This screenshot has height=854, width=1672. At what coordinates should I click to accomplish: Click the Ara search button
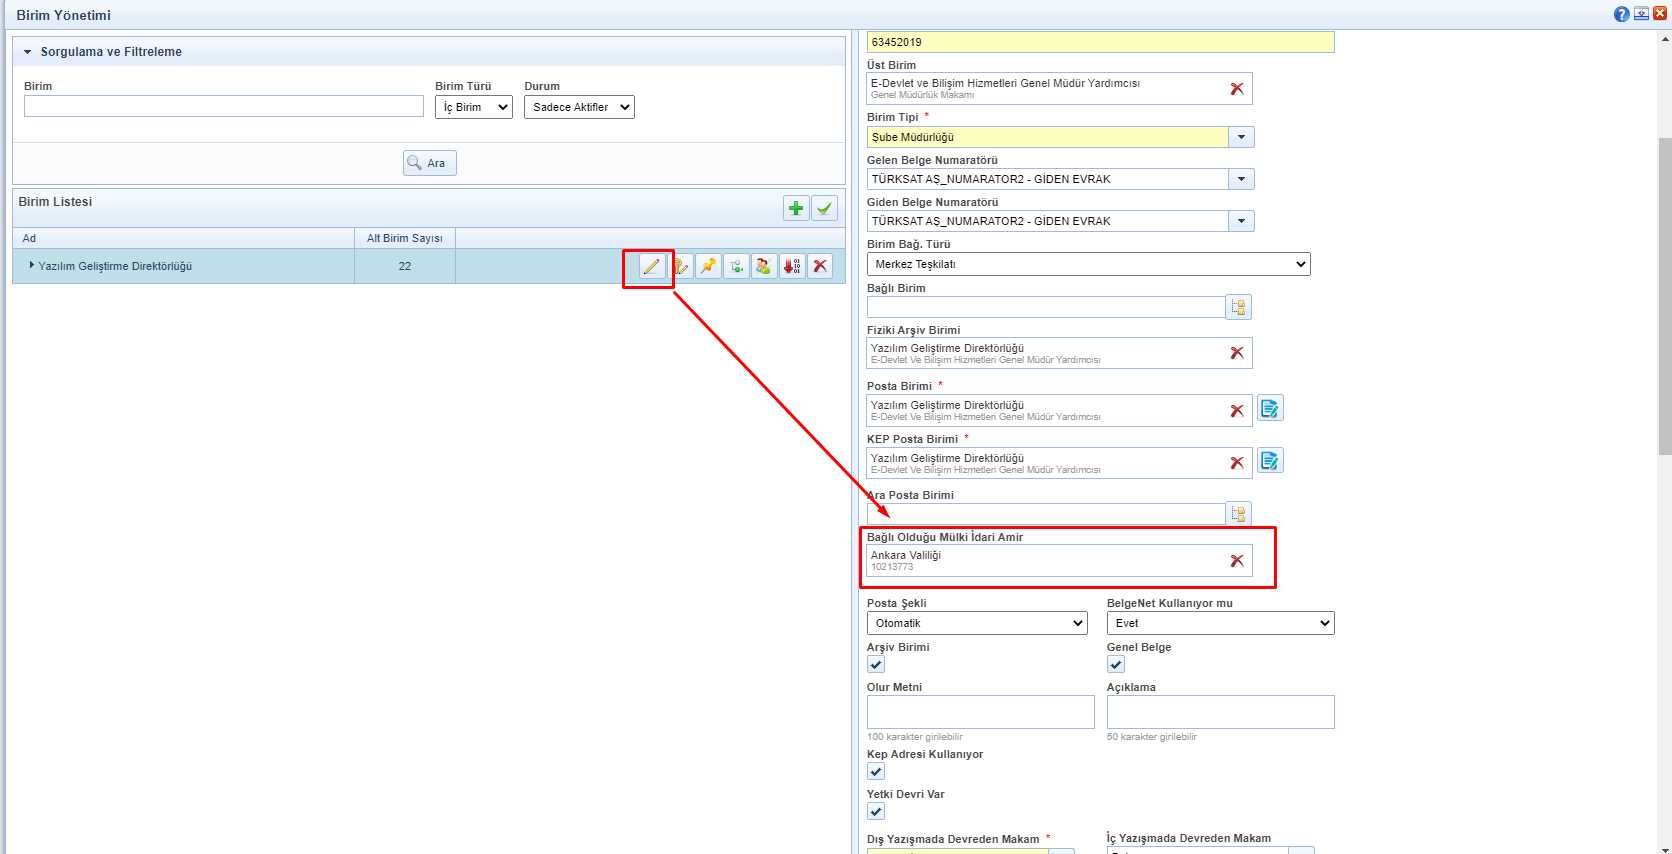click(x=429, y=163)
